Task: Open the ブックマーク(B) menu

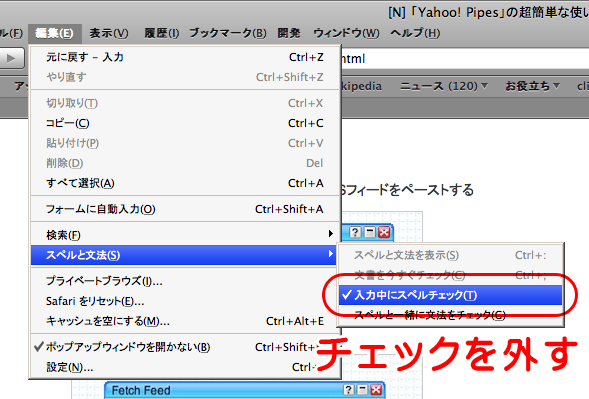Action: pos(228,33)
